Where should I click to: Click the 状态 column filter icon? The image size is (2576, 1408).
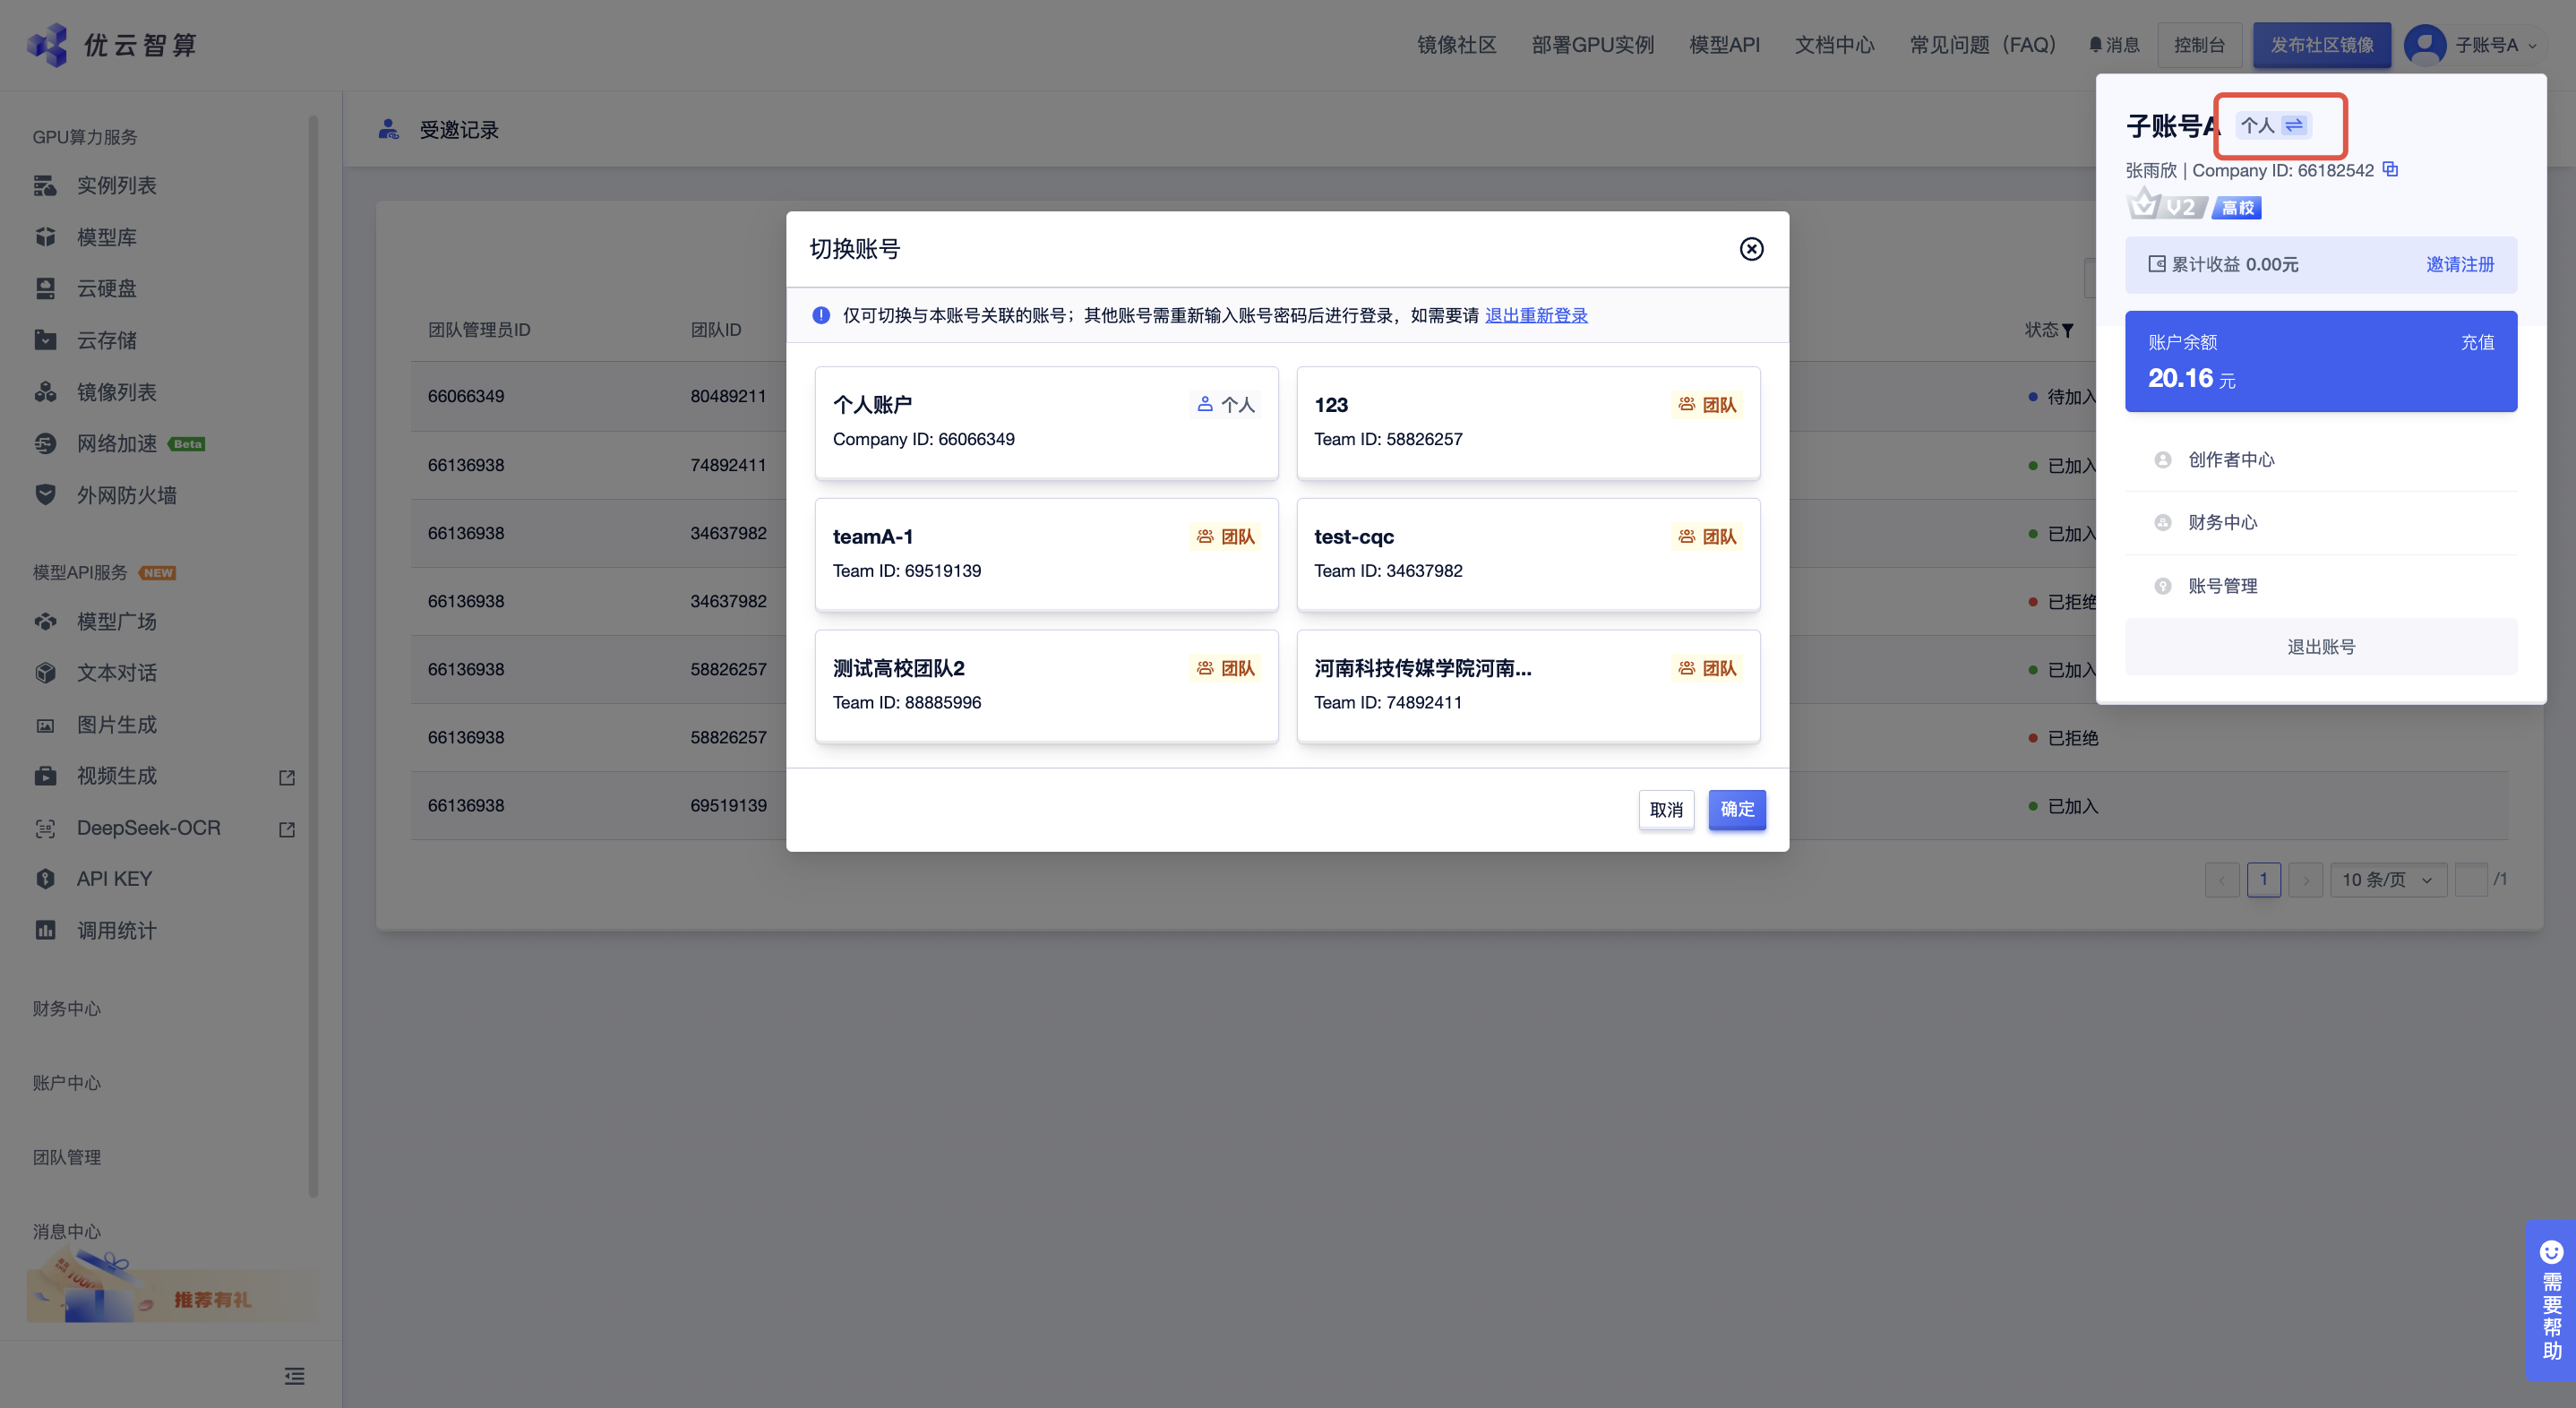[2068, 330]
